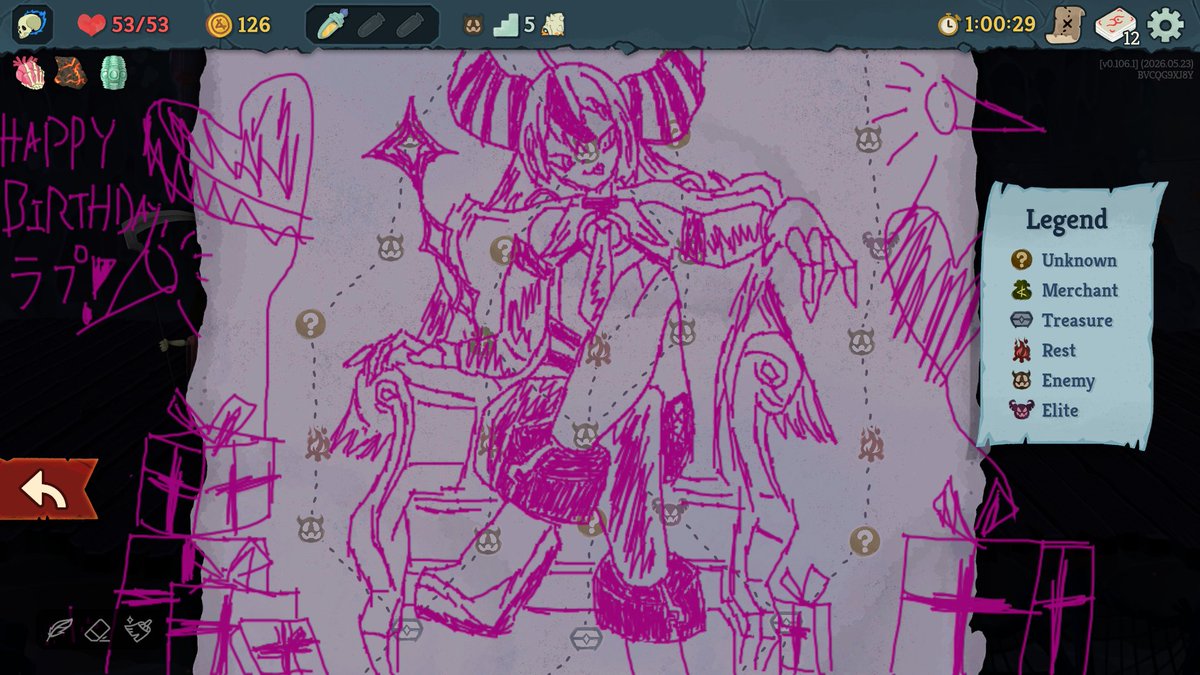Click the 126 gold amount
This screenshot has width=1200, height=675.
(254, 25)
